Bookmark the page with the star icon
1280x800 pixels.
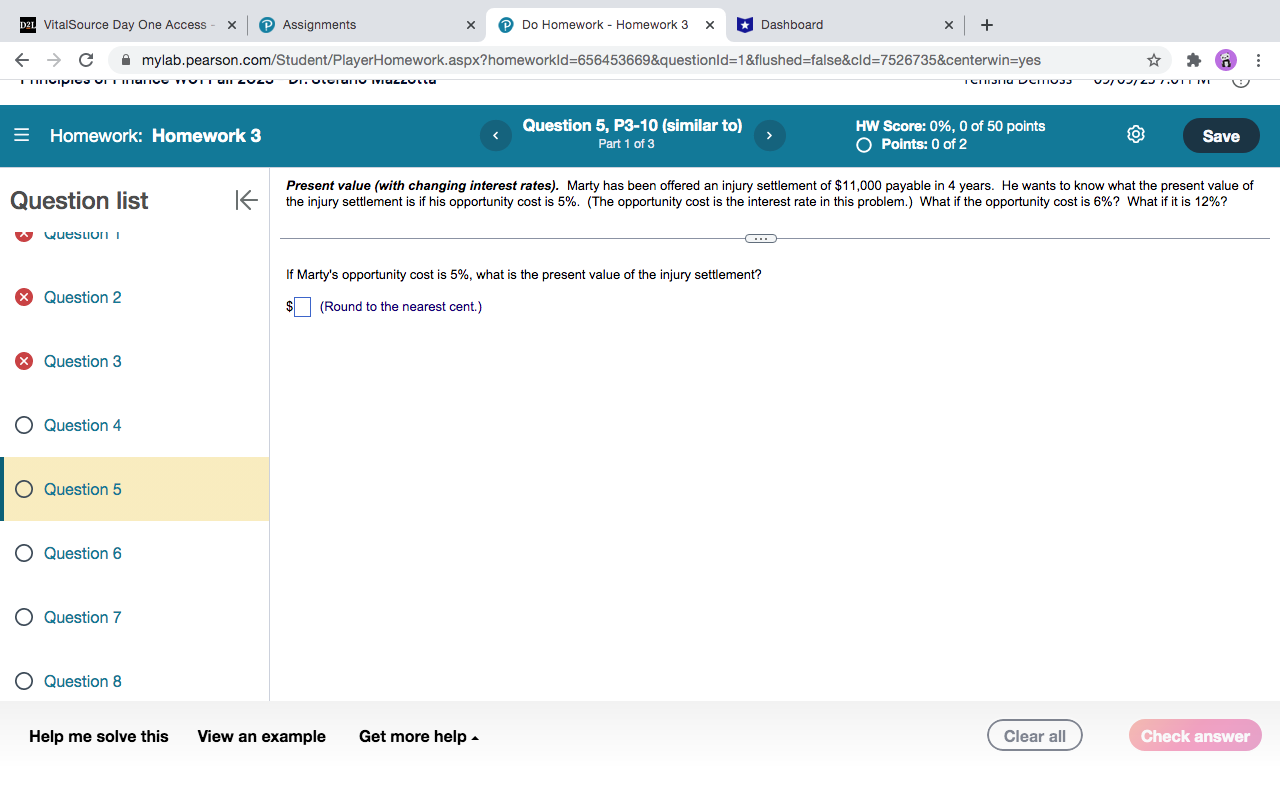pyautogui.click(x=1153, y=60)
